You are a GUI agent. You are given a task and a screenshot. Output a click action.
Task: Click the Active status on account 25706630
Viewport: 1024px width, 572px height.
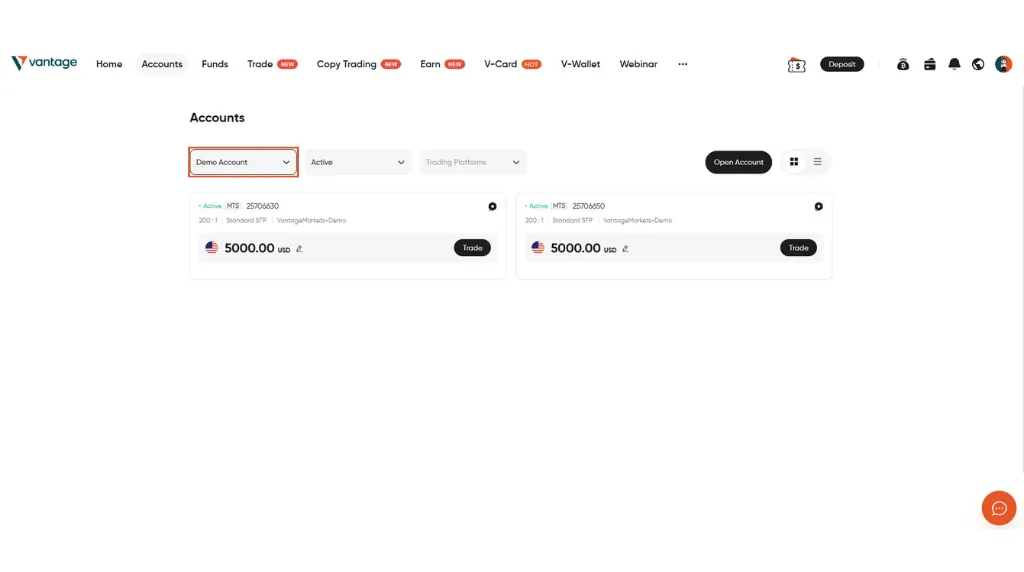210,206
